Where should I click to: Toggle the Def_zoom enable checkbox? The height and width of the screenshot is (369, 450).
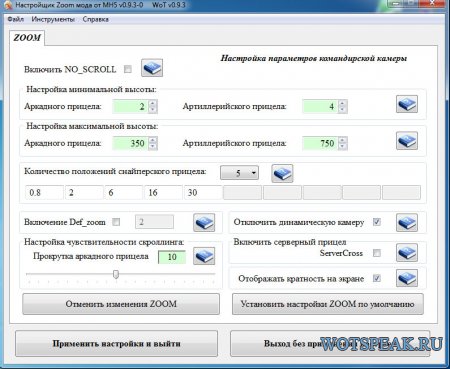(x=116, y=222)
